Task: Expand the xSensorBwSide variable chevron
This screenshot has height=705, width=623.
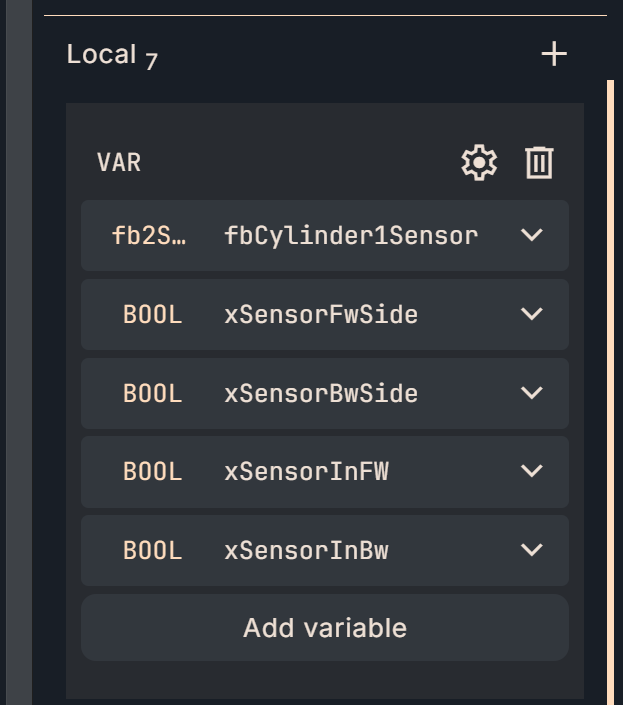Action: click(x=532, y=393)
